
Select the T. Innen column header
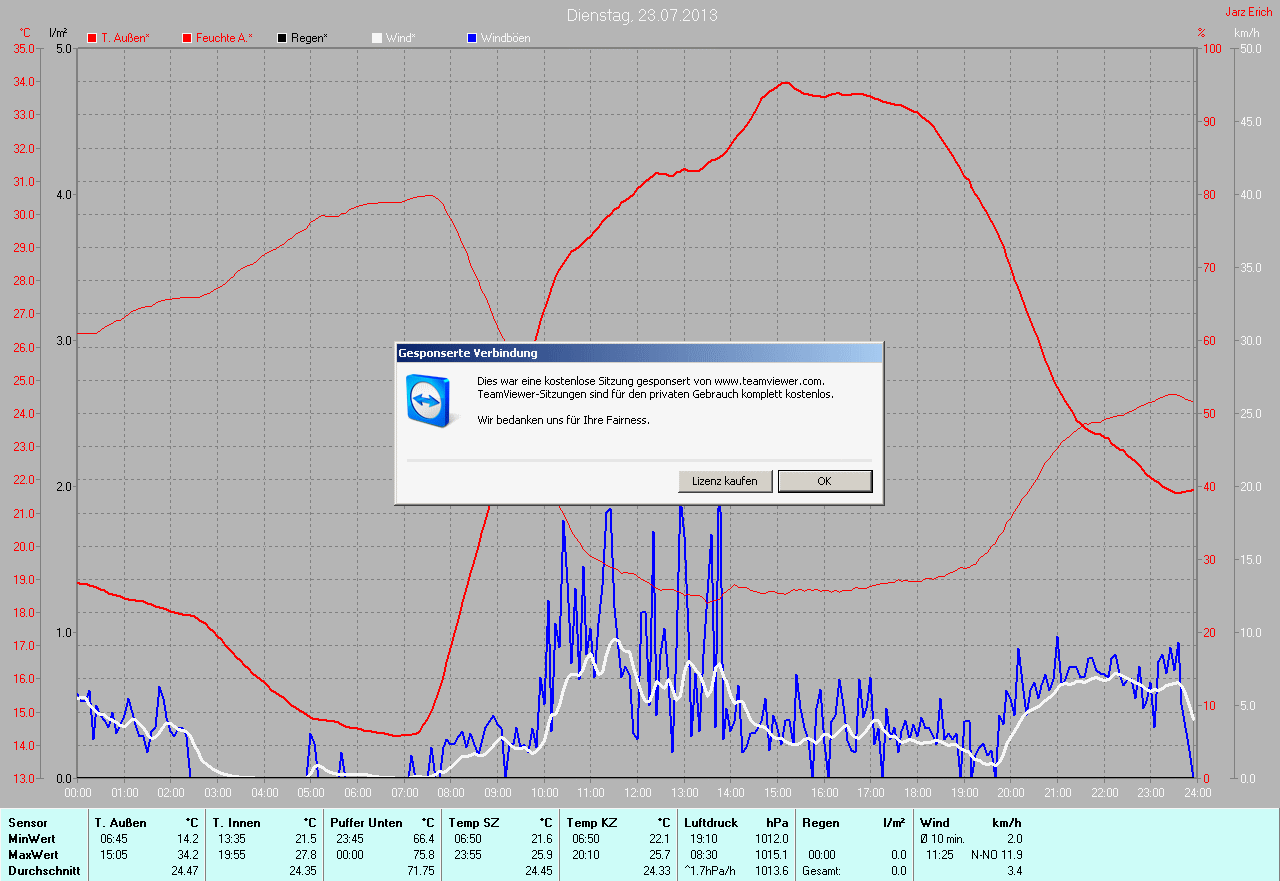point(236,823)
